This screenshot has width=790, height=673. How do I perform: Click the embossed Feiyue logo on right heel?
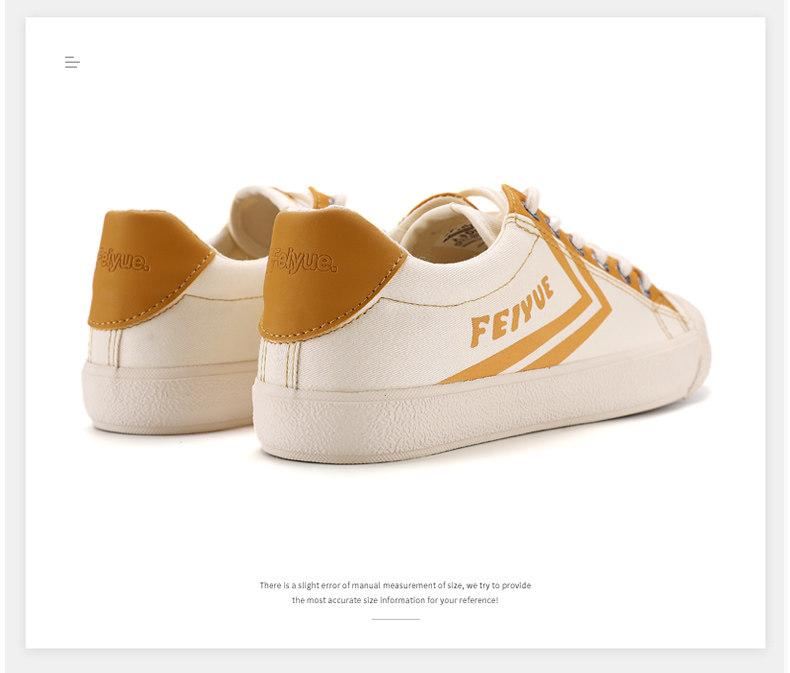coord(302,260)
